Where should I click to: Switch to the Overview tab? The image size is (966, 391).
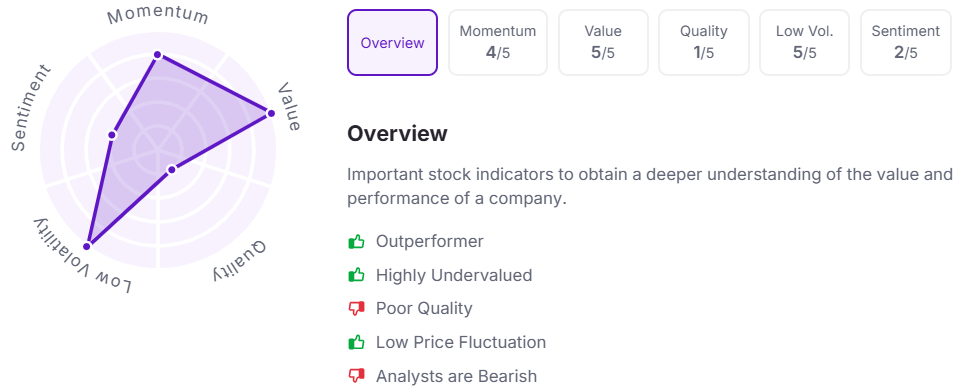392,42
